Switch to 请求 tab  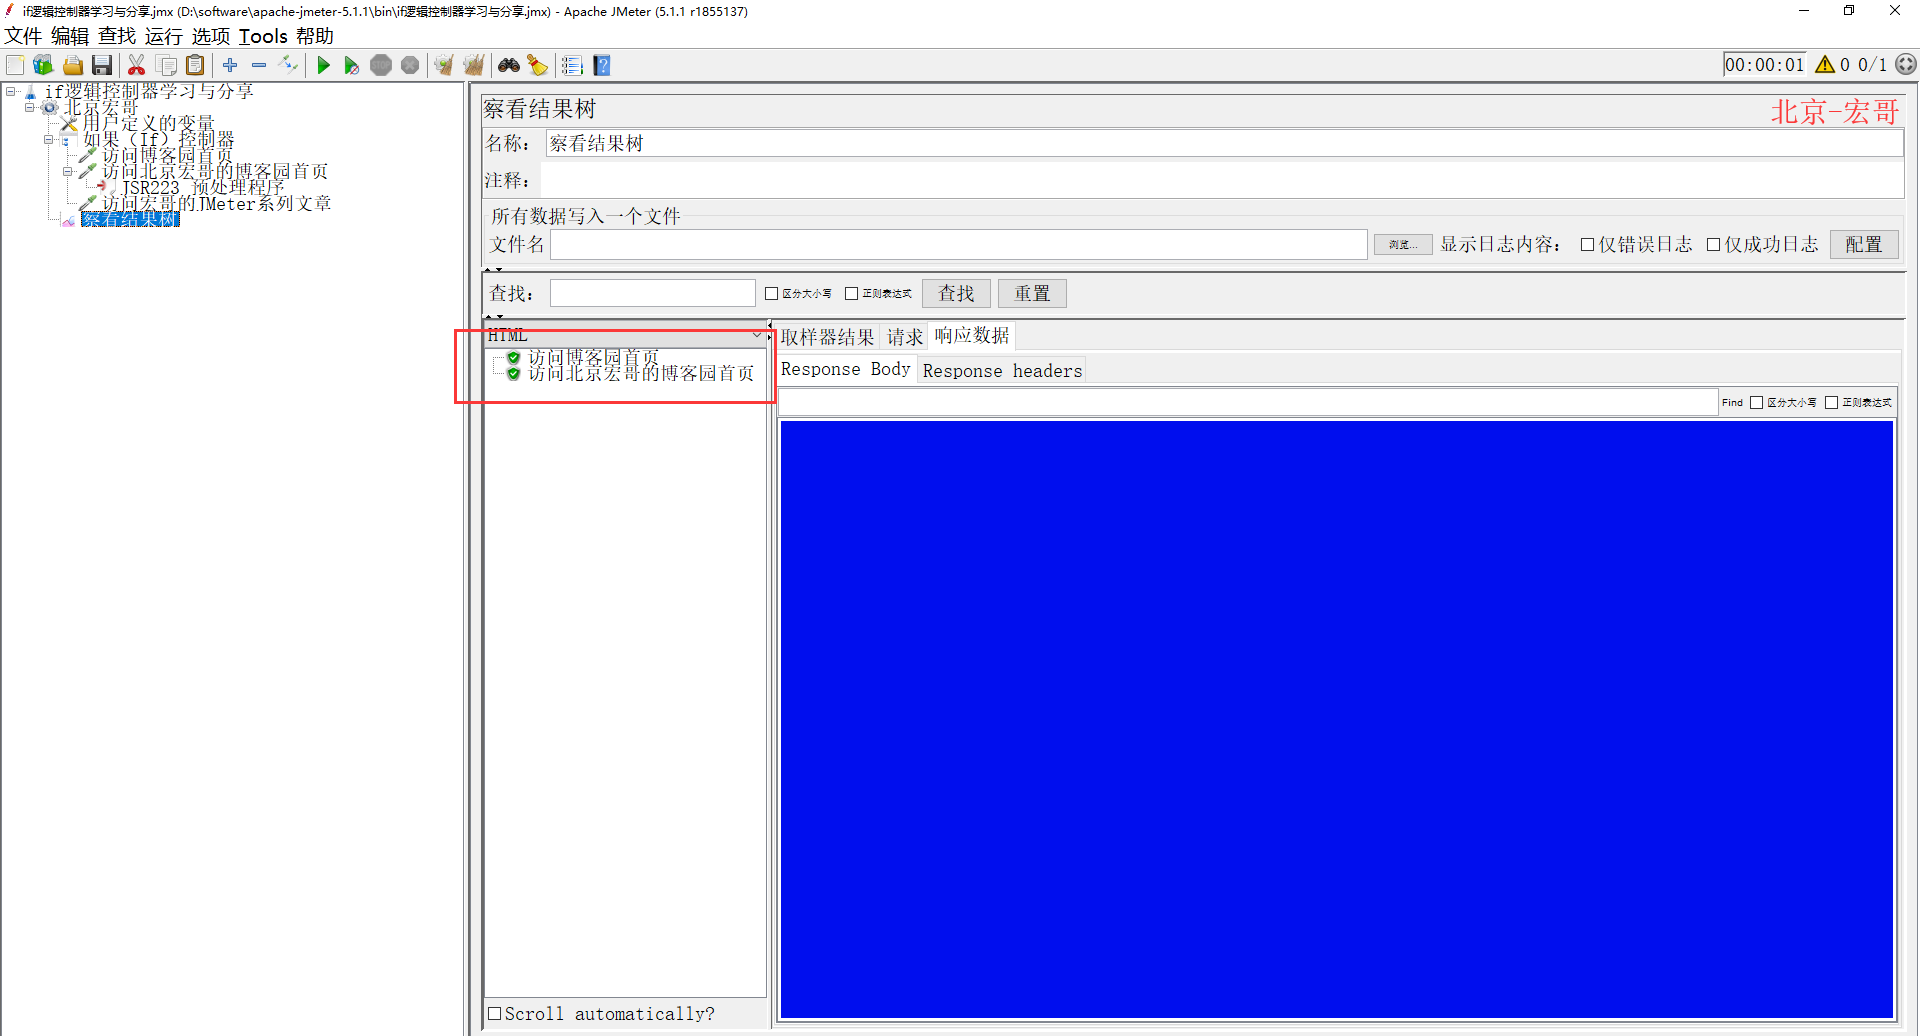pyautogui.click(x=905, y=337)
